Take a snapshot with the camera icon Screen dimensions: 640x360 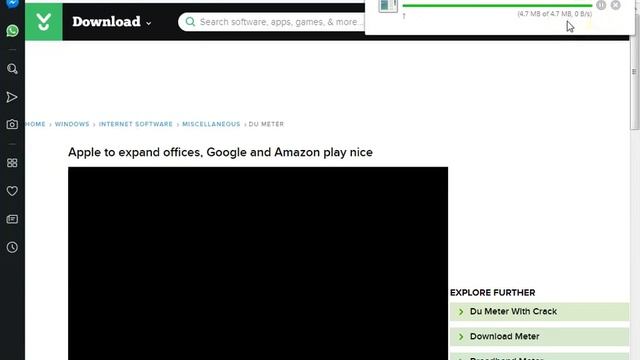click(12, 124)
